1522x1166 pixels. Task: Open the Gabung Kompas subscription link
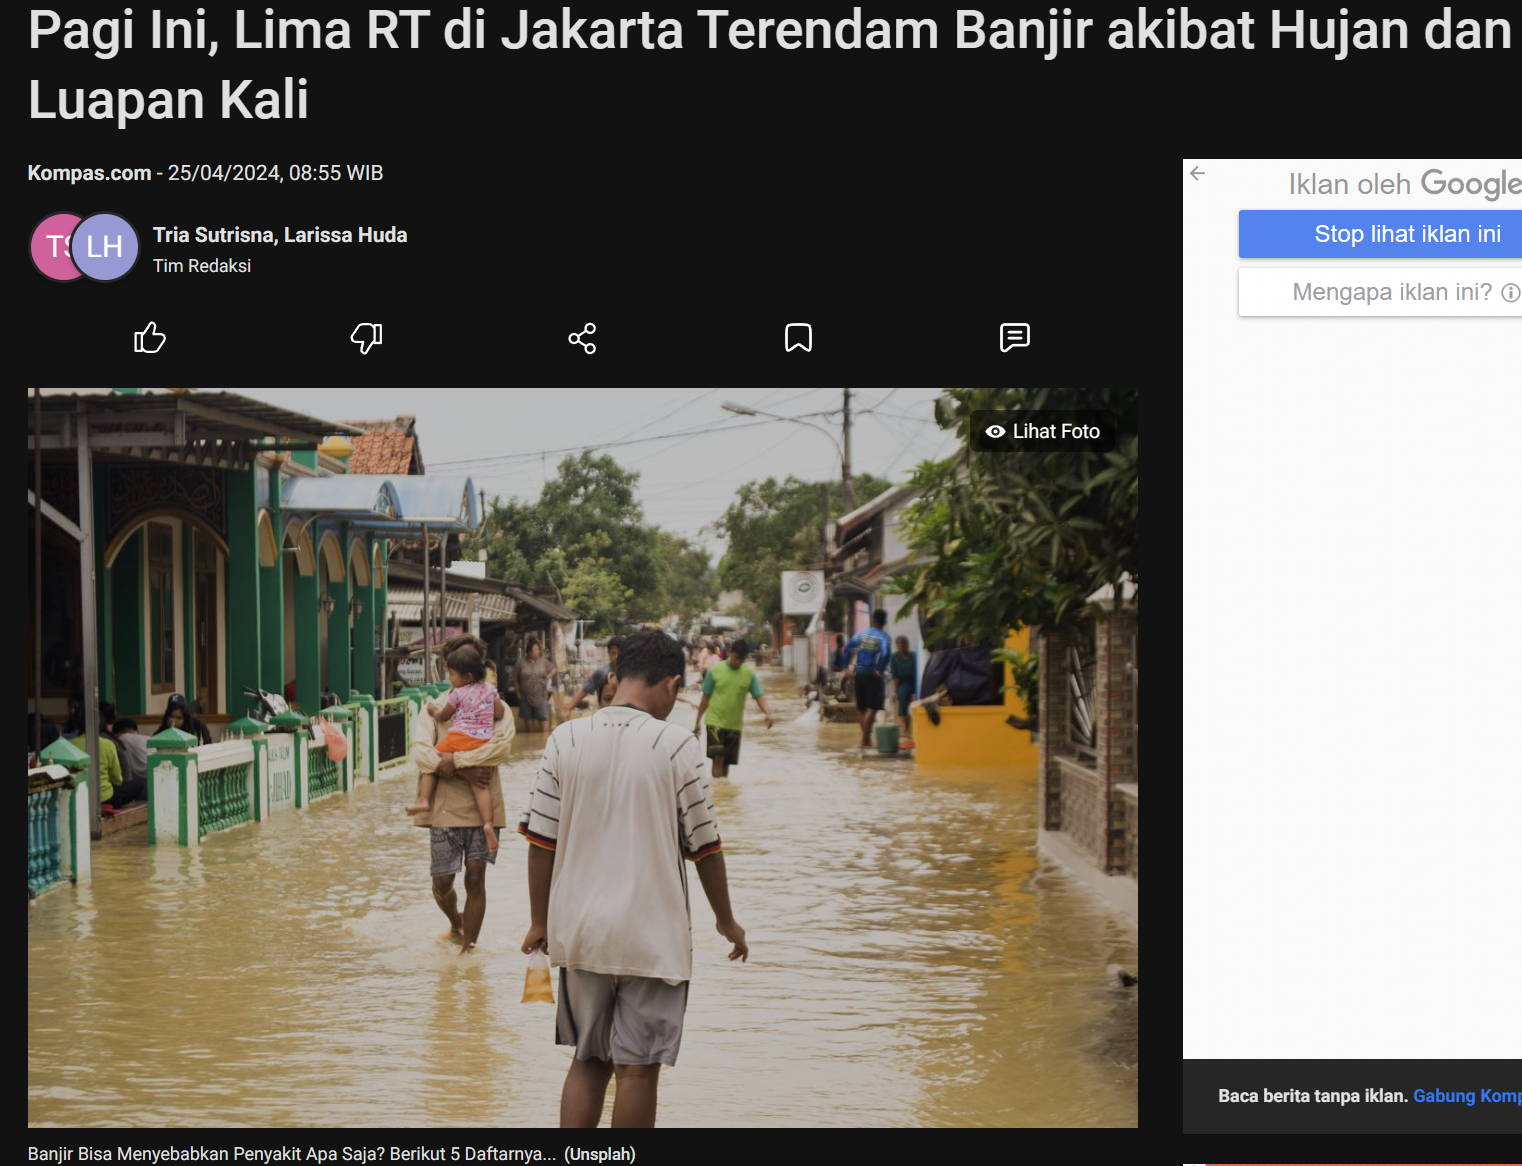pos(1467,1096)
